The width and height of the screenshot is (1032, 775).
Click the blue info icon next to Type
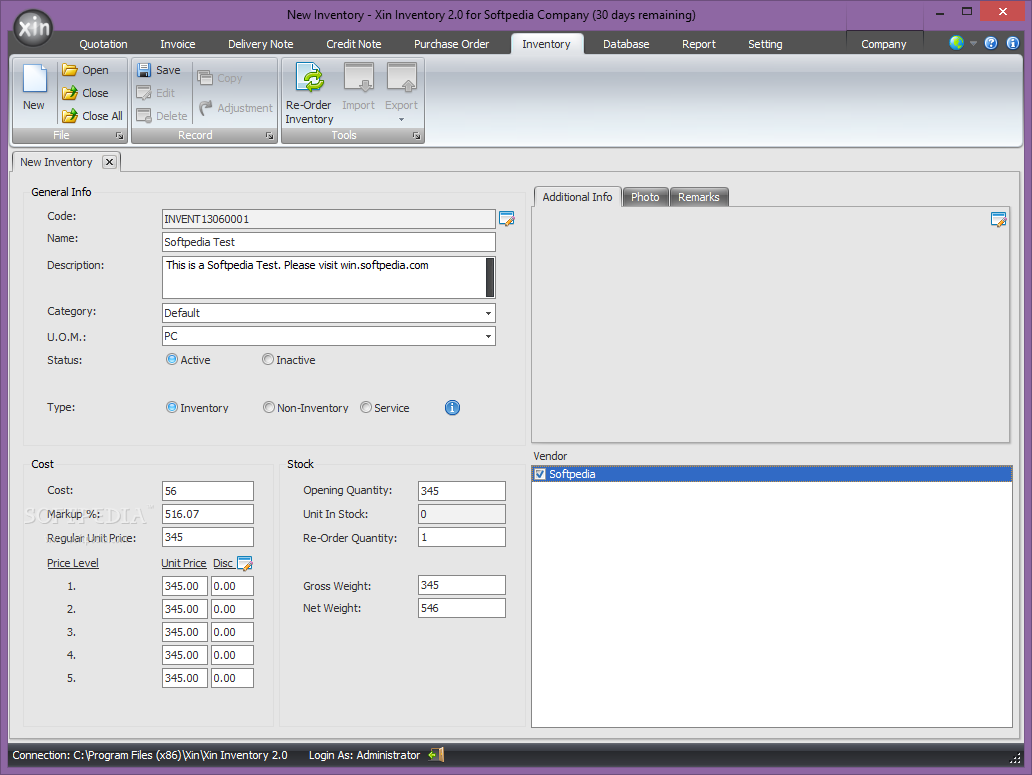click(x=452, y=408)
